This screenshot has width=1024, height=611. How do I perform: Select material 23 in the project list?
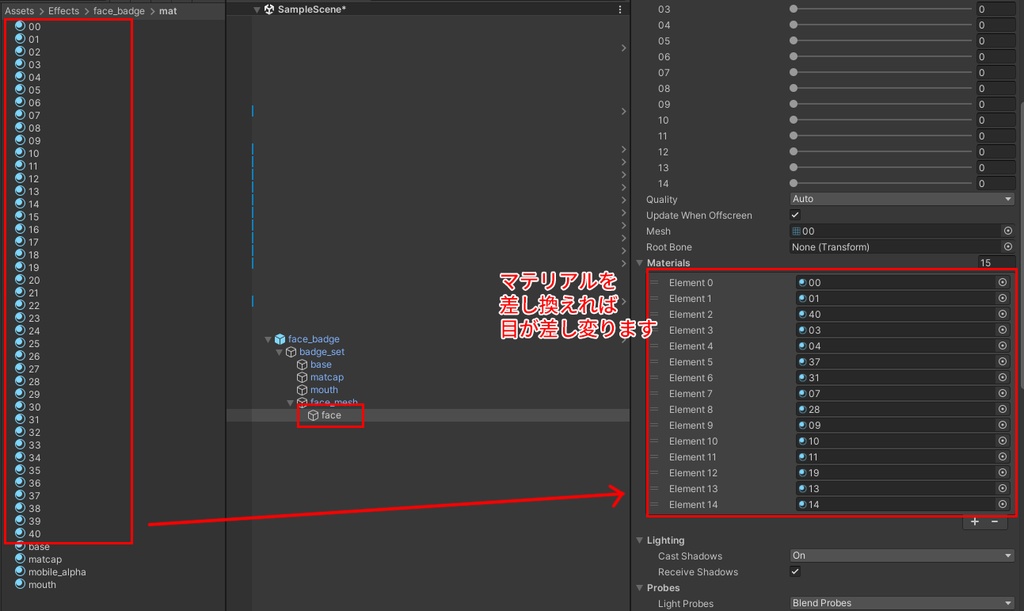tap(27, 319)
